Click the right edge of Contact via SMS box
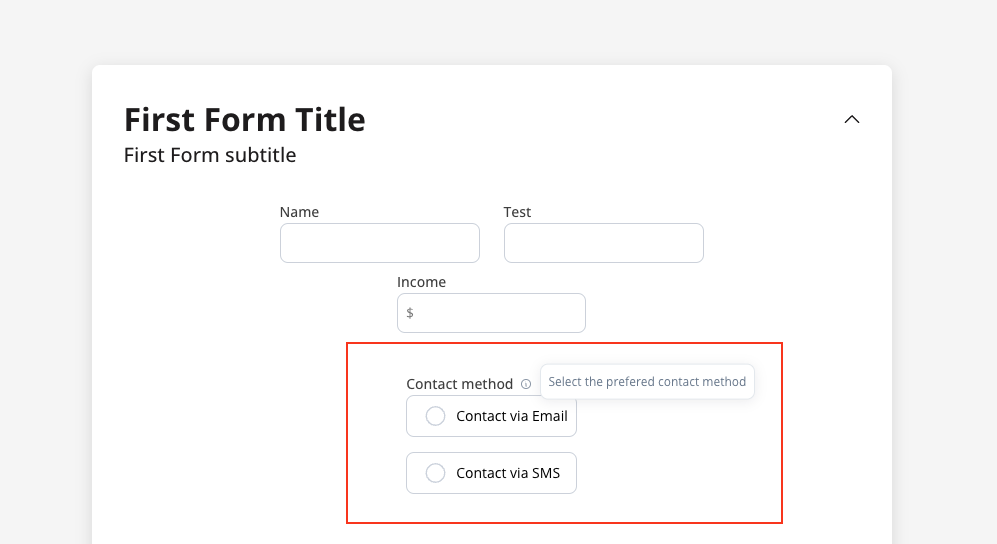Image resolution: width=997 pixels, height=544 pixels. click(x=574, y=473)
